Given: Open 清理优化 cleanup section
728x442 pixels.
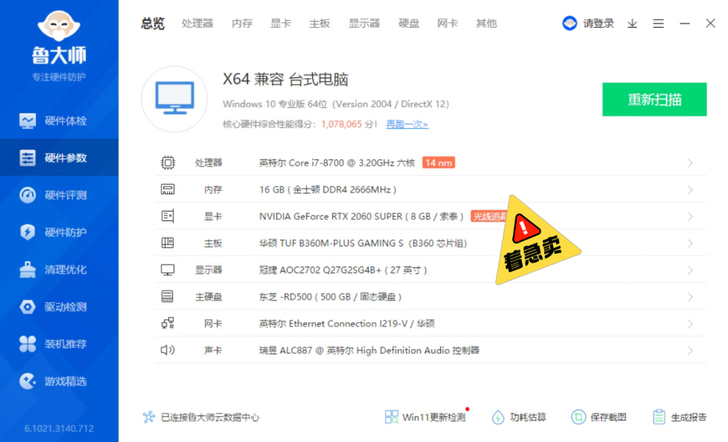Looking at the screenshot, I should 59,269.
